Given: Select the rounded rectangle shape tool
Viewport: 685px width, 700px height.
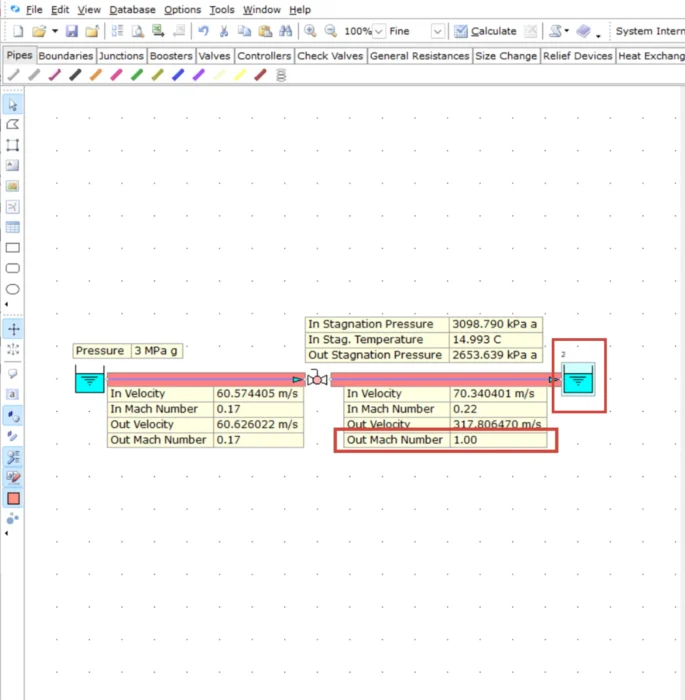Looking at the screenshot, I should [x=13, y=268].
